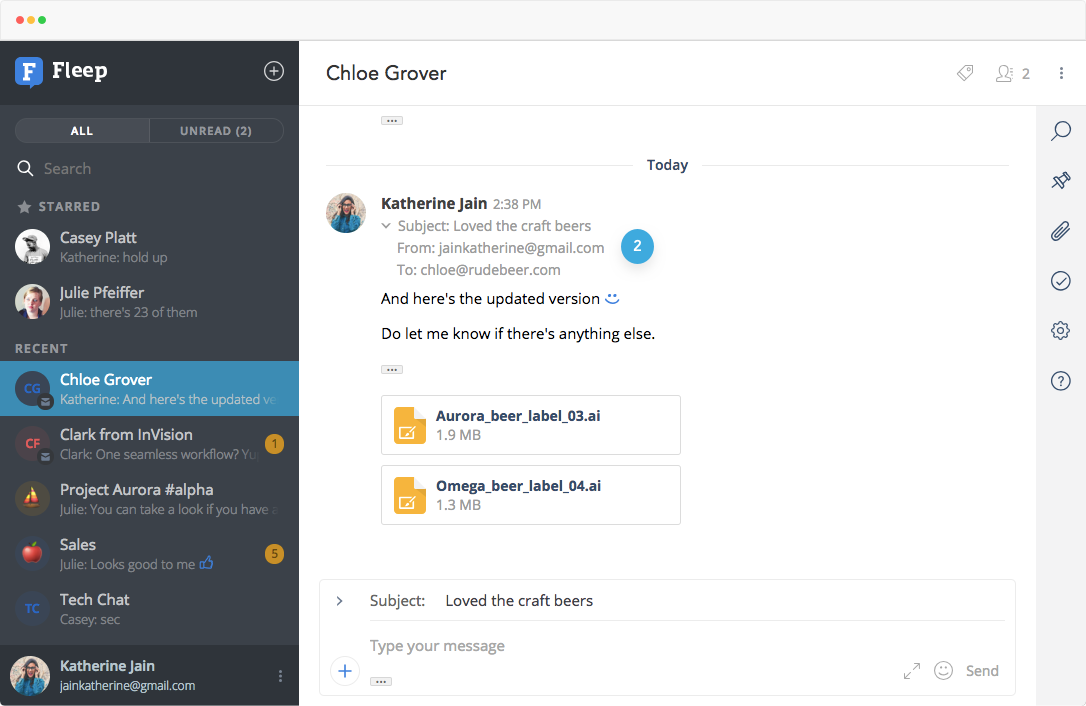
Task: Click the Fleep logo icon
Action: pyautogui.click(x=29, y=72)
